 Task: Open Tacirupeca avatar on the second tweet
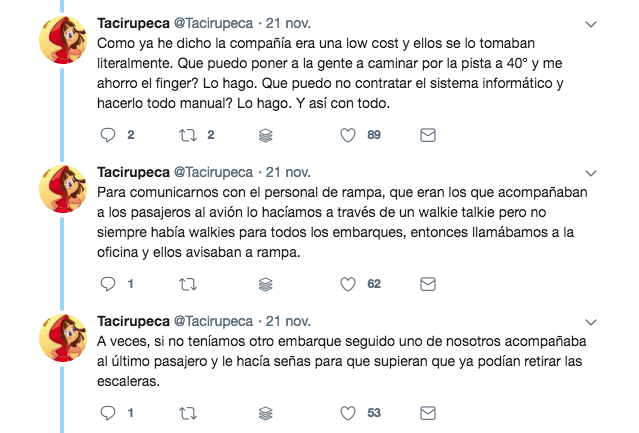[63, 189]
